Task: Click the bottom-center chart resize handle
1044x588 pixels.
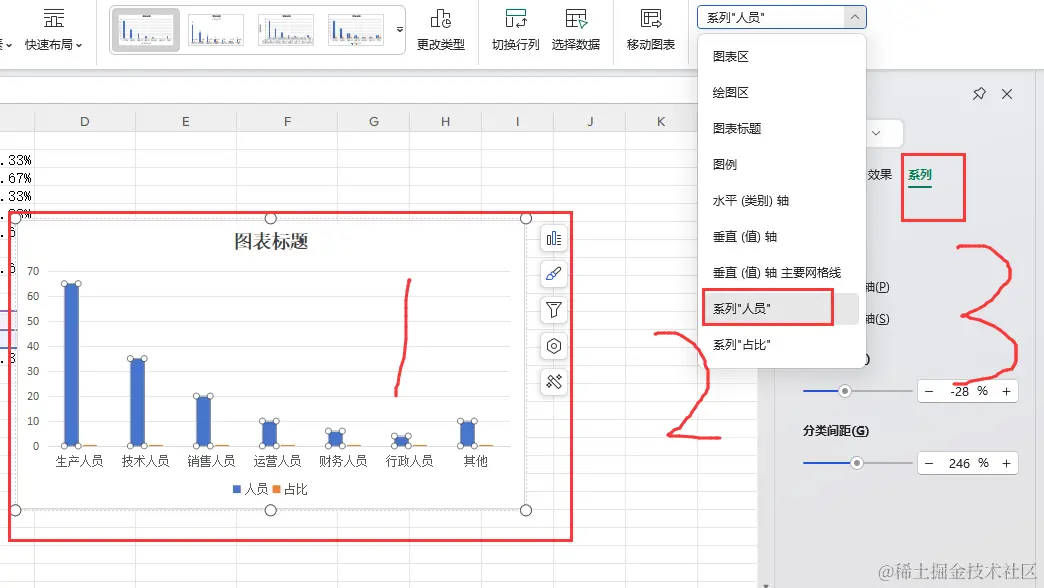Action: [x=270, y=510]
